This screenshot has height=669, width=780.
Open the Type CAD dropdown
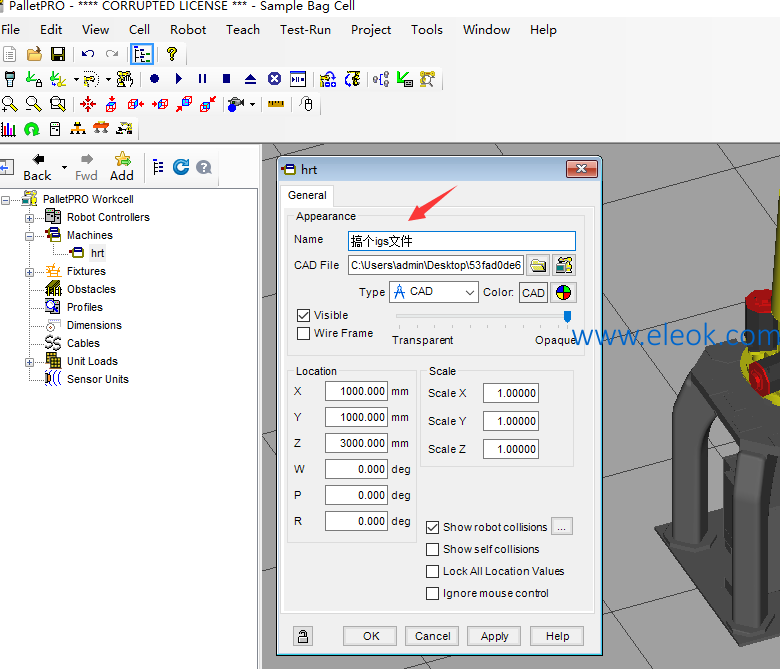(x=434, y=292)
